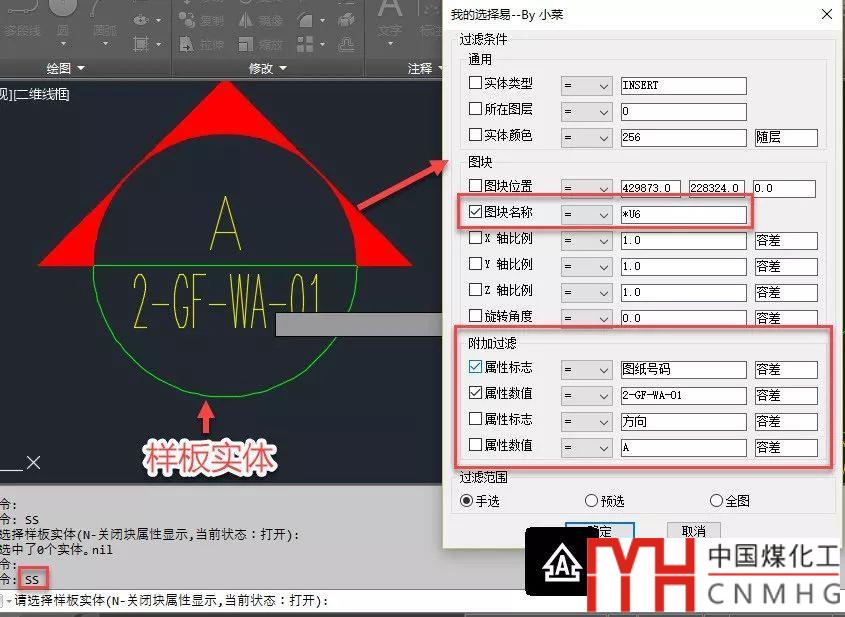The width and height of the screenshot is (845, 617).
Task: Open operator dropdown for X 轴比例
Action: (x=586, y=240)
